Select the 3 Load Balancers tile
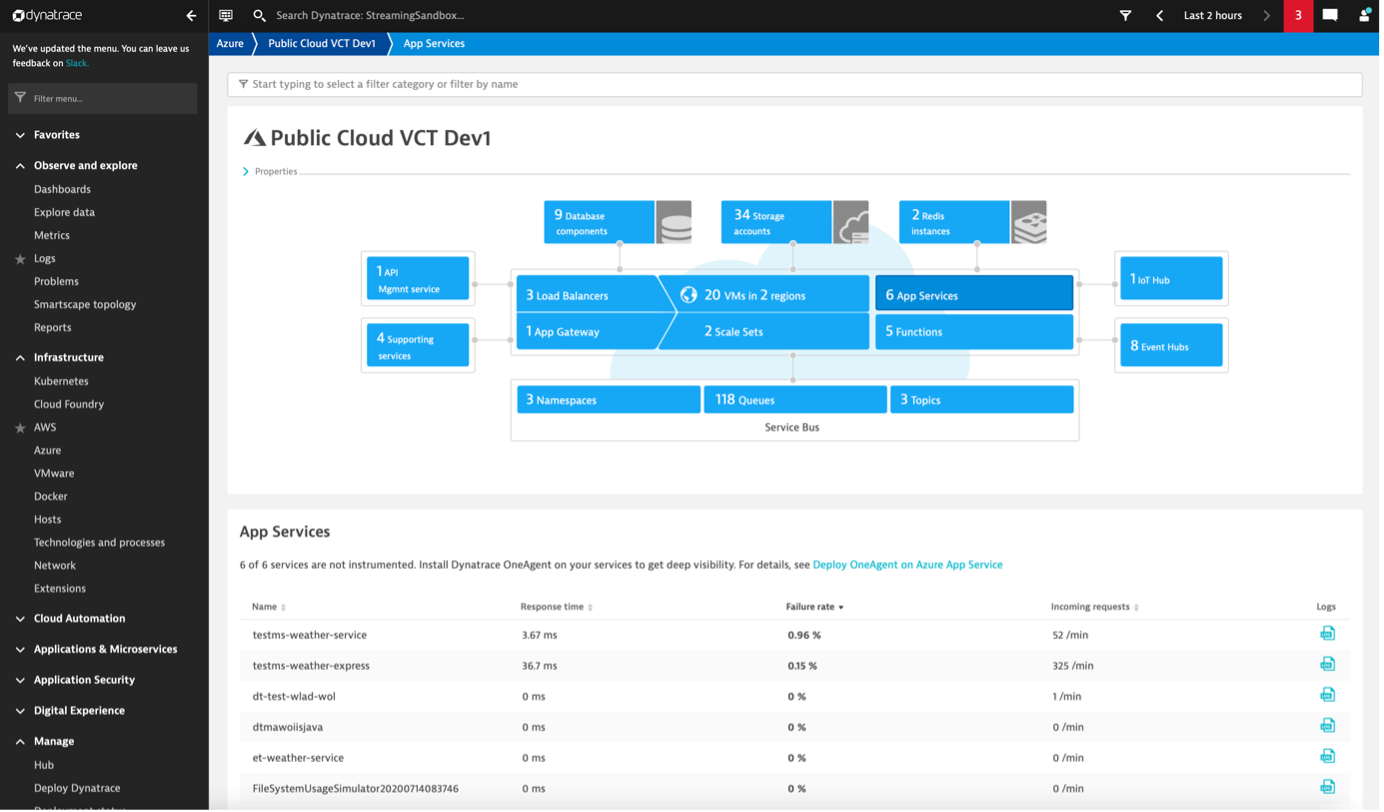 586,295
